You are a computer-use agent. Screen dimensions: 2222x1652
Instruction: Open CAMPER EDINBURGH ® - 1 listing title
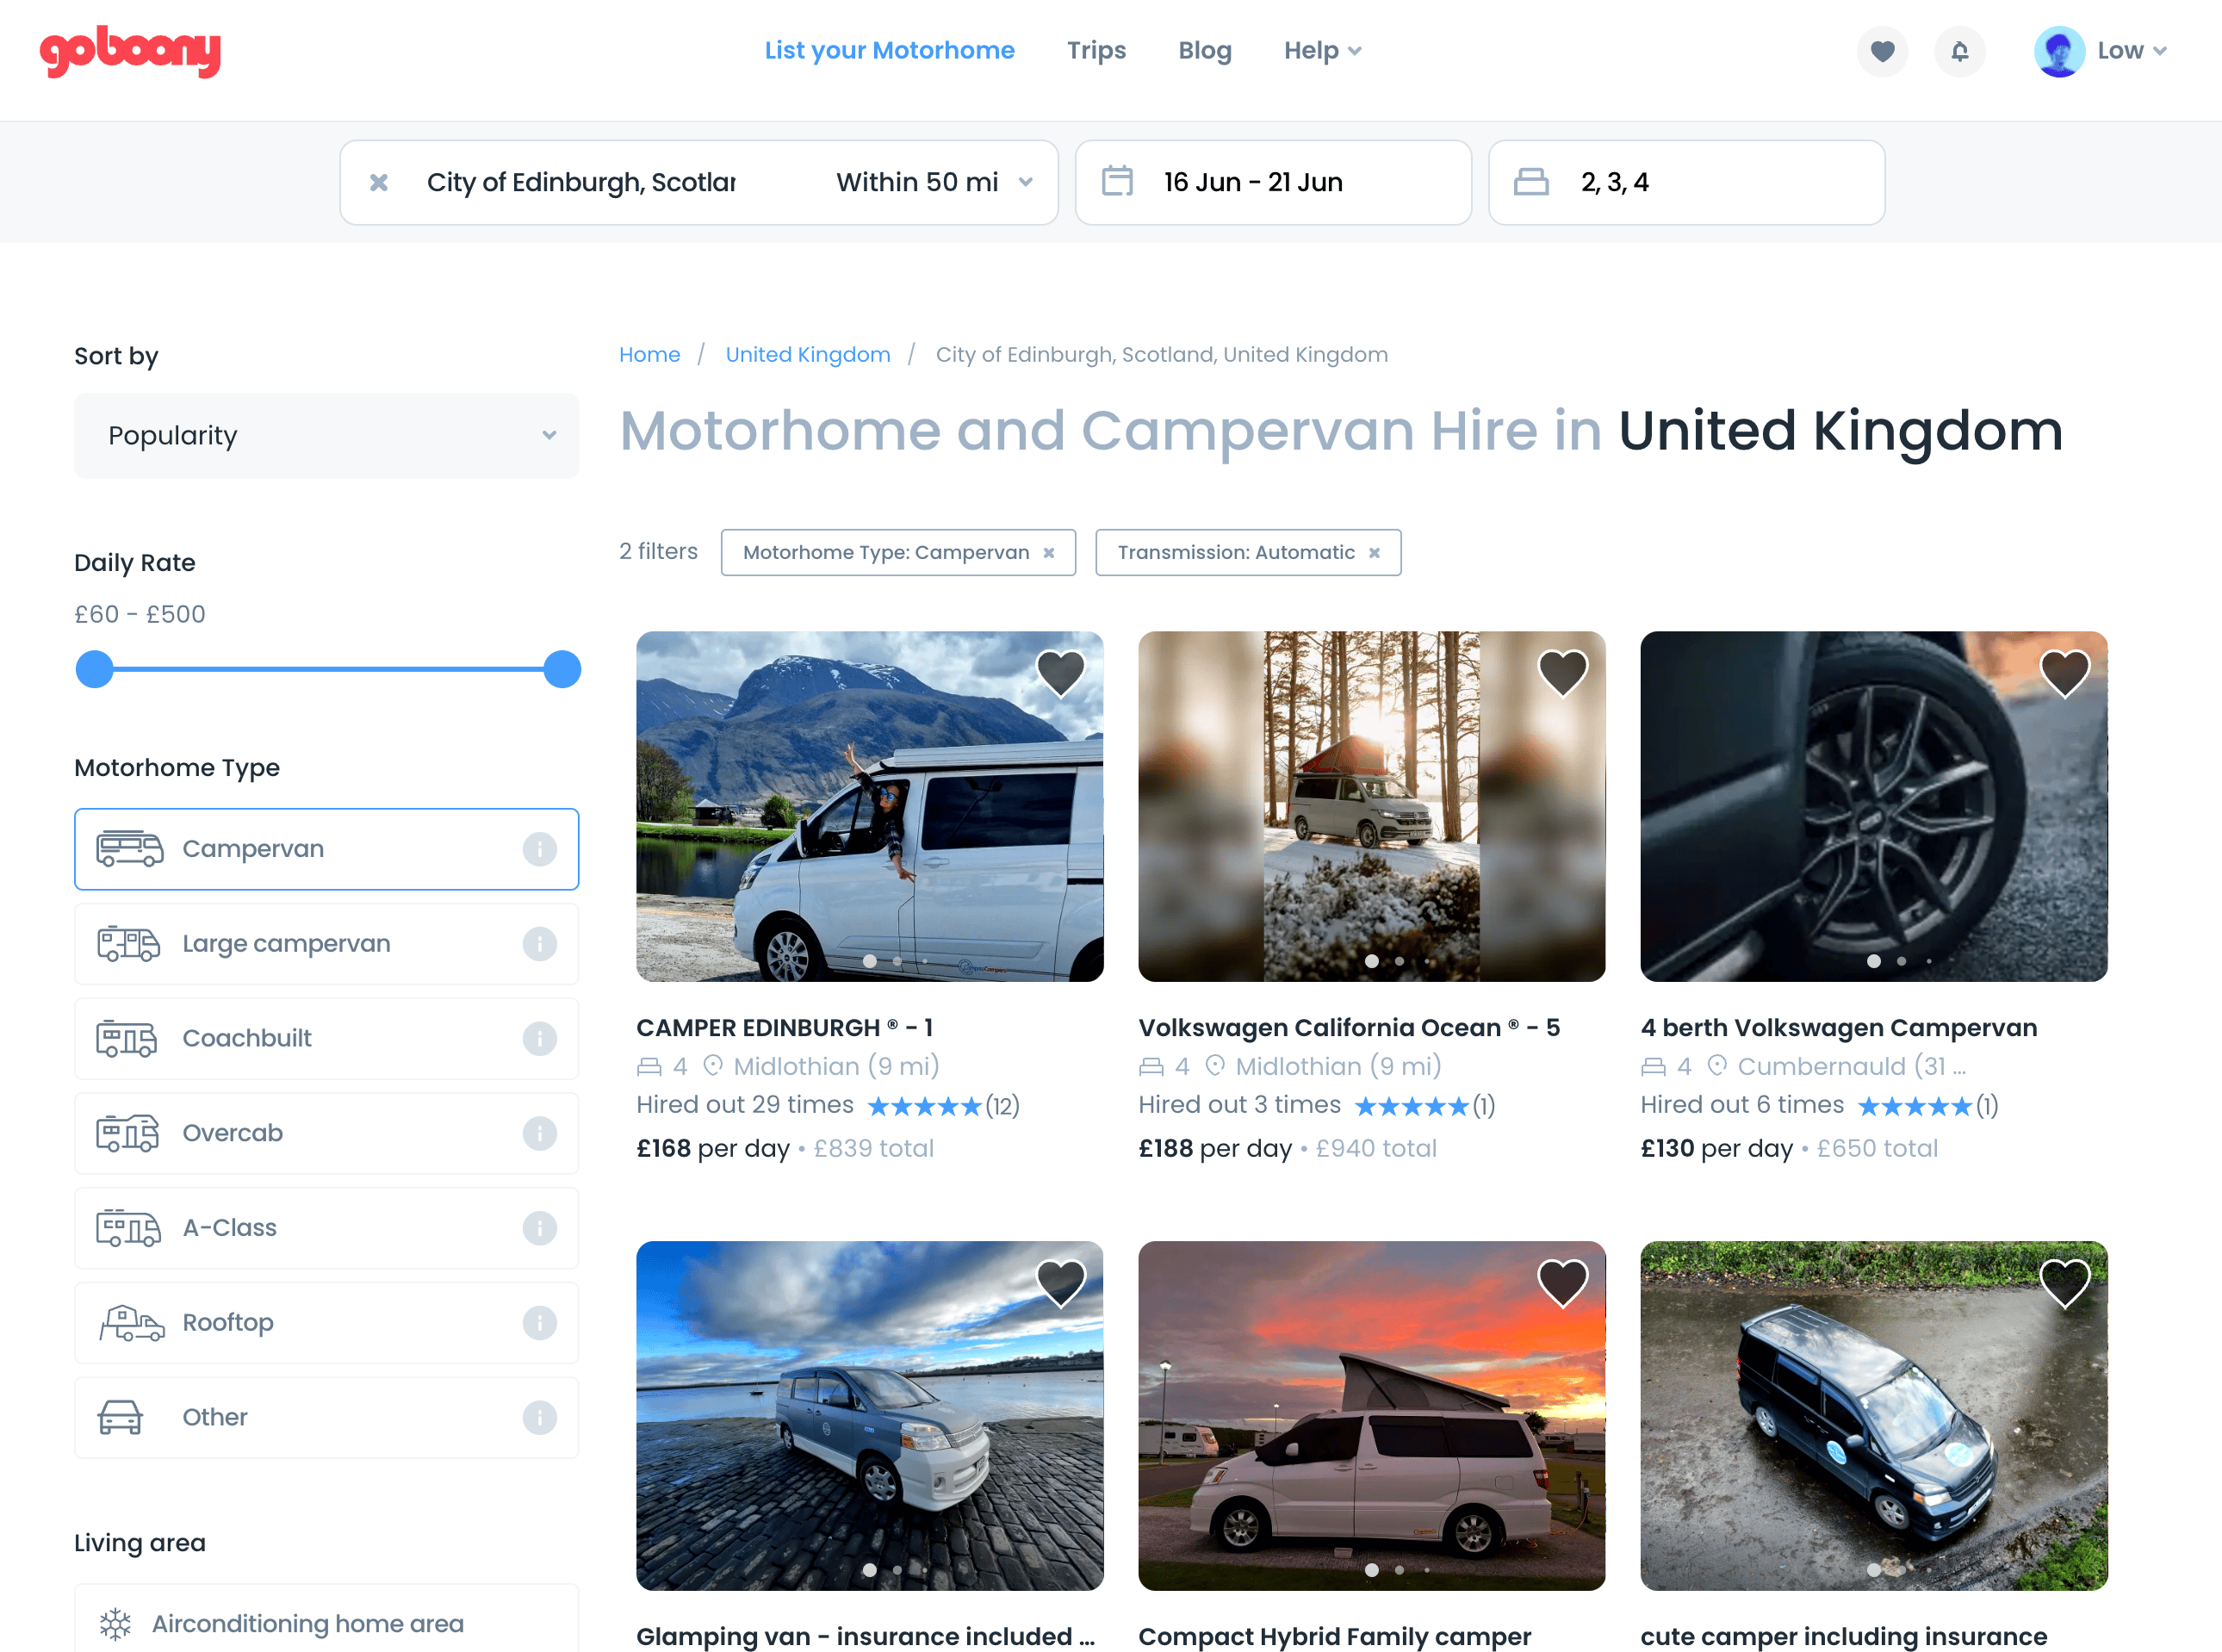click(x=784, y=1027)
